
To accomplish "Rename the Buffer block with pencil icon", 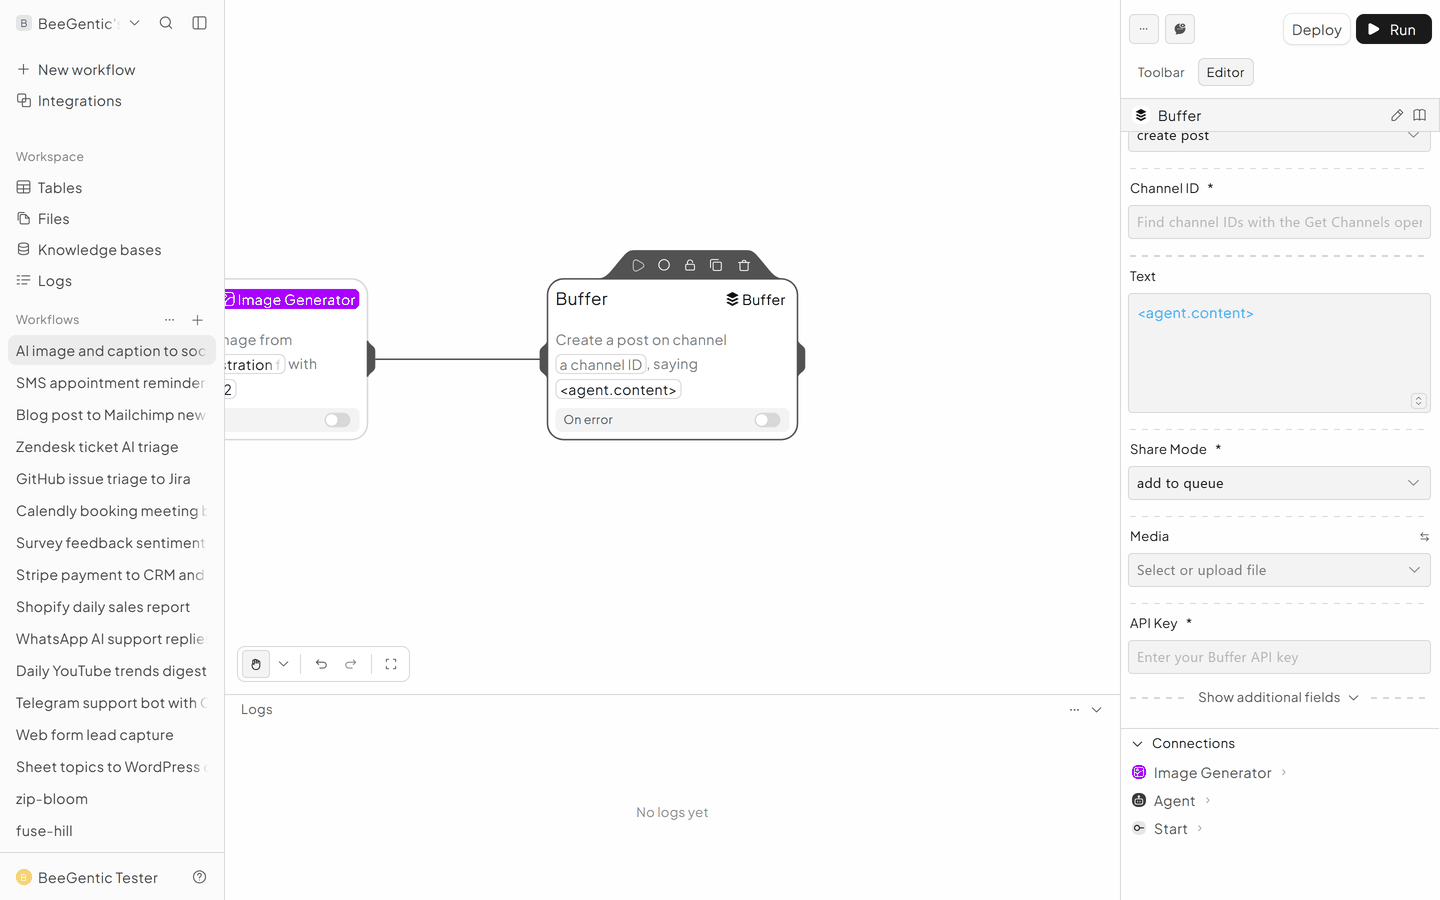I will (x=1397, y=115).
